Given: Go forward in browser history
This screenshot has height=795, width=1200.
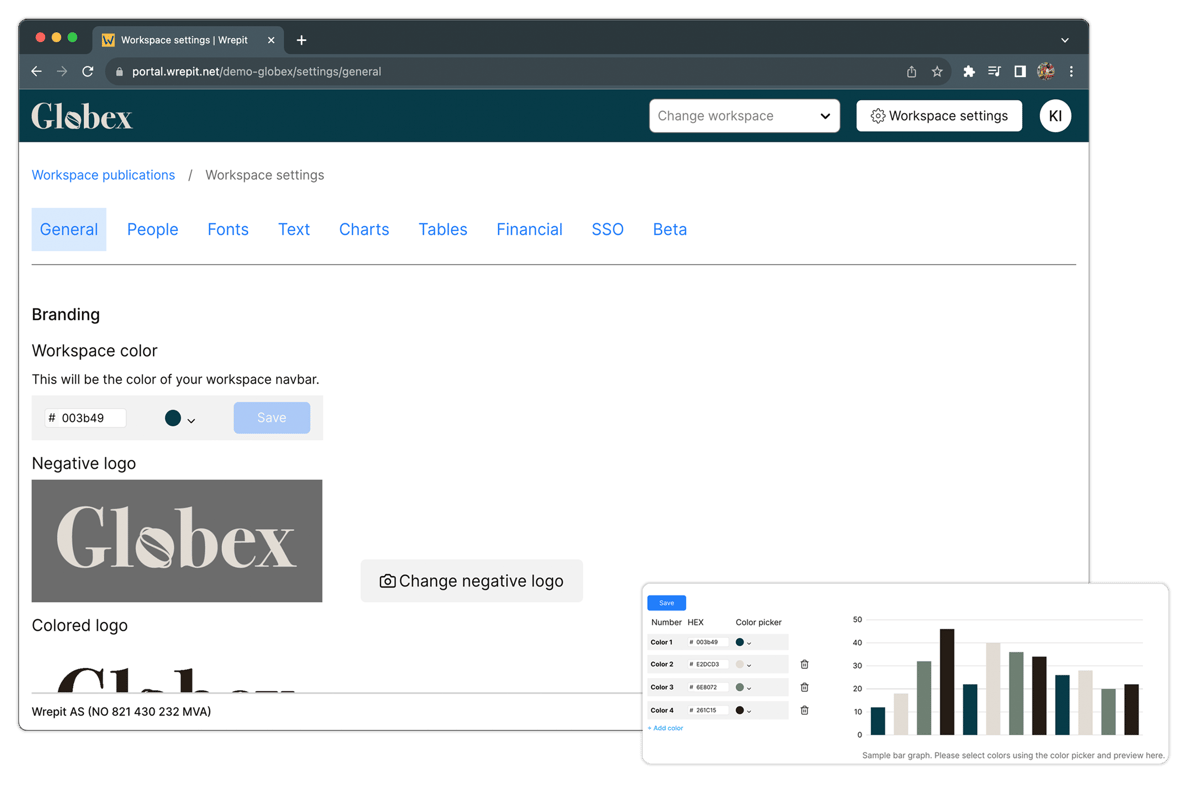Looking at the screenshot, I should pyautogui.click(x=62, y=71).
